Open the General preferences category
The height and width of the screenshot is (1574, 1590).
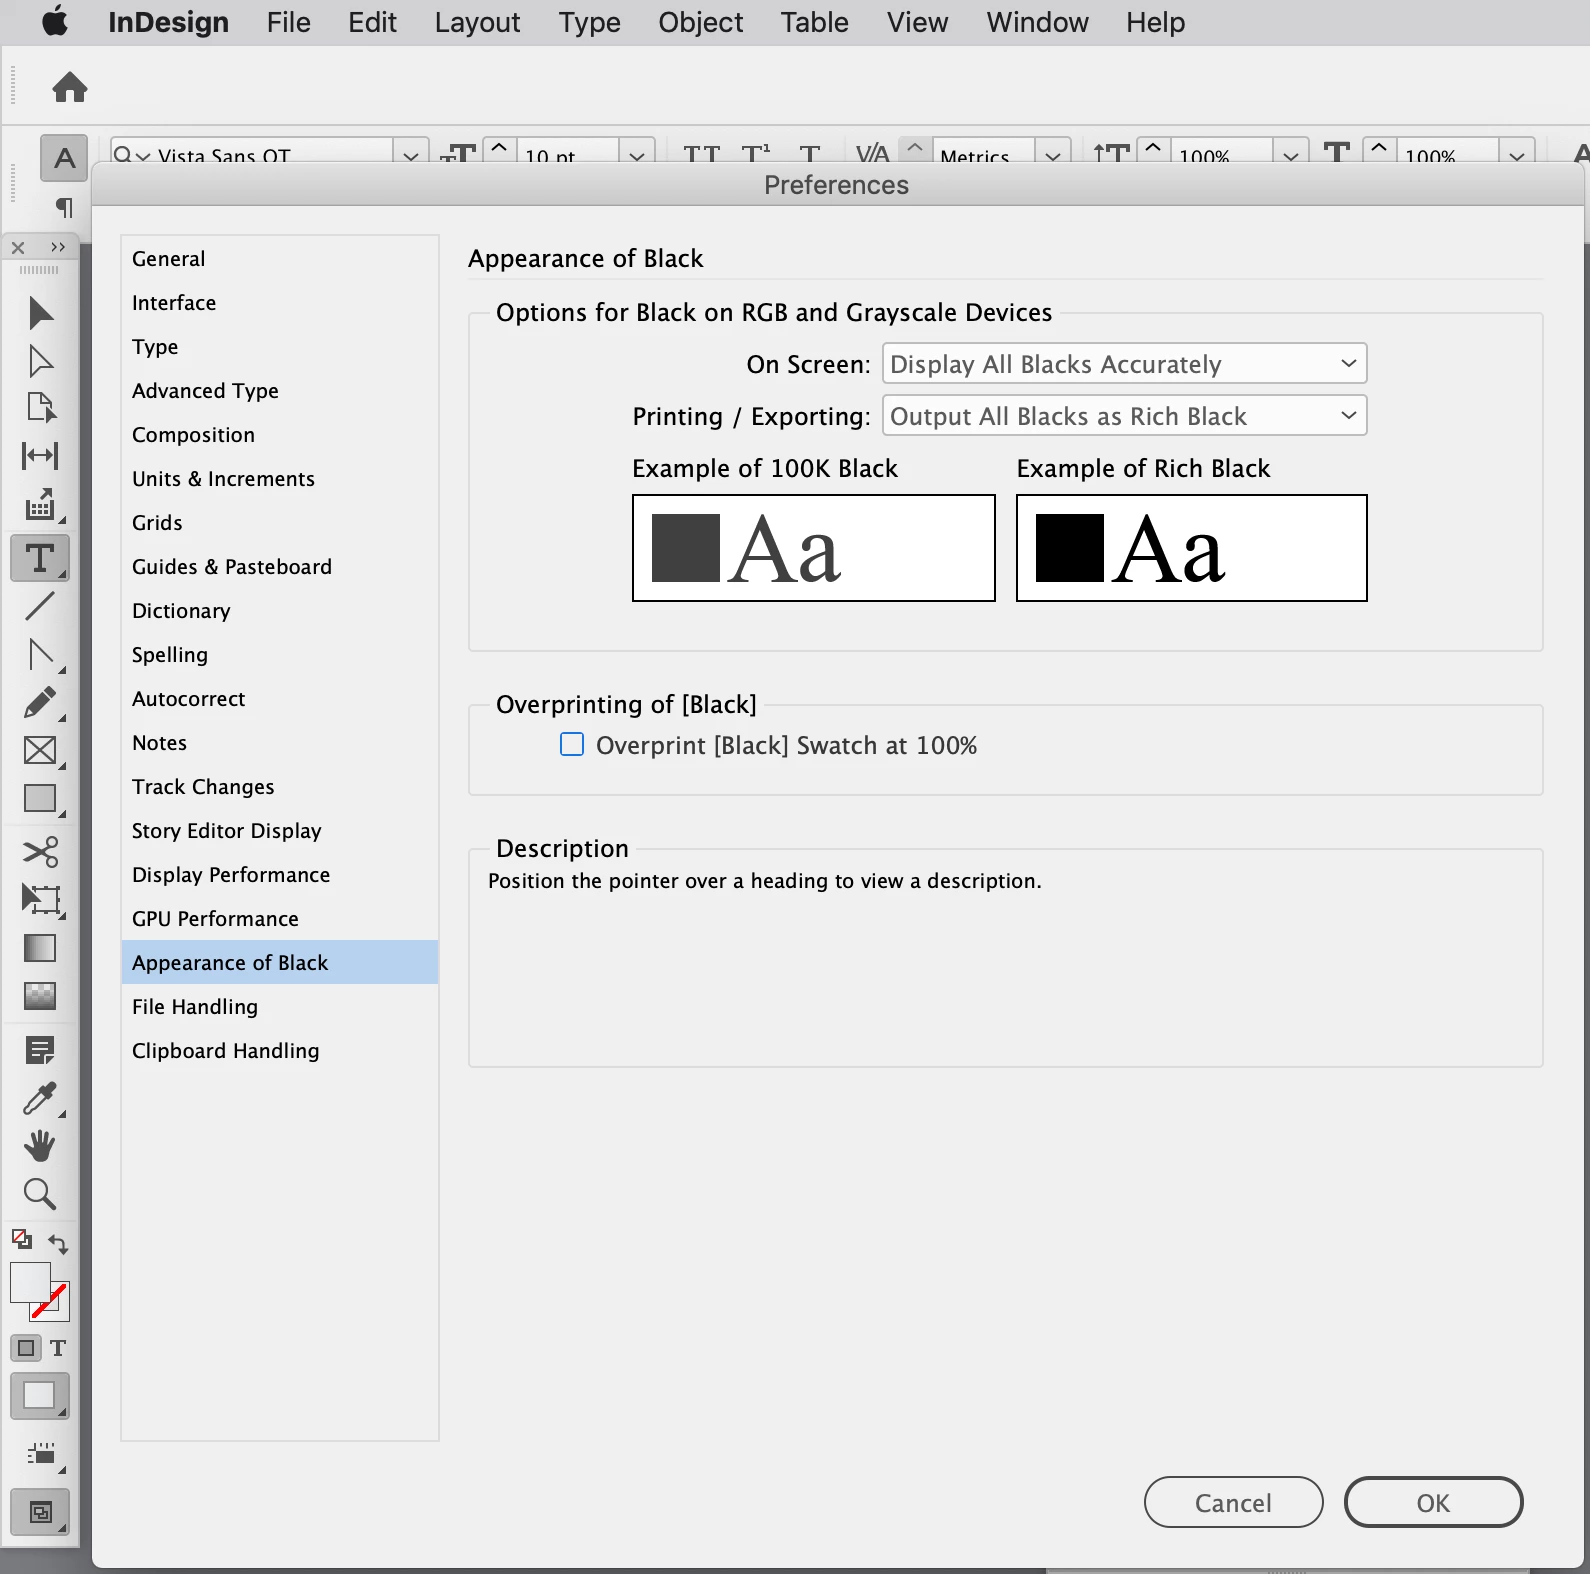point(280,259)
